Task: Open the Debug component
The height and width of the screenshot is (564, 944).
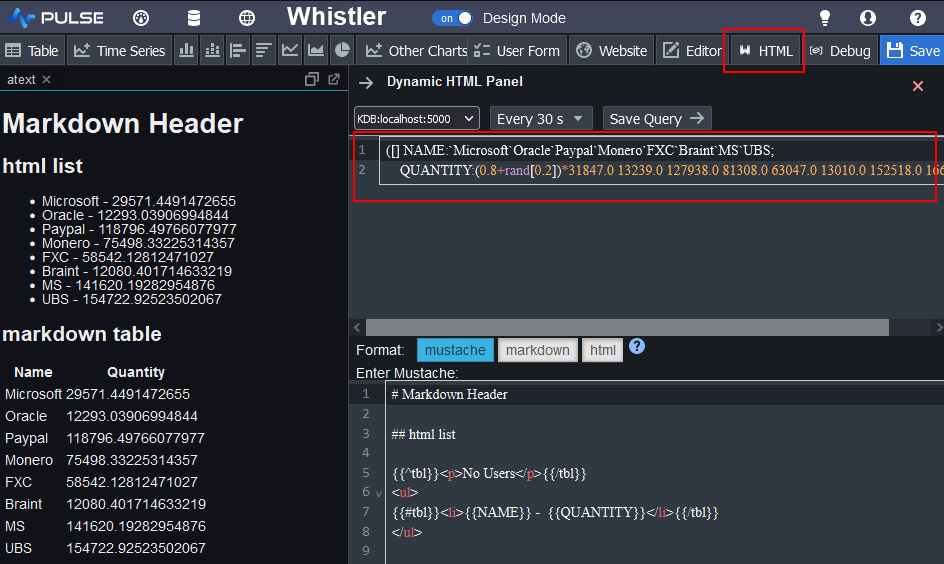Action: click(840, 51)
